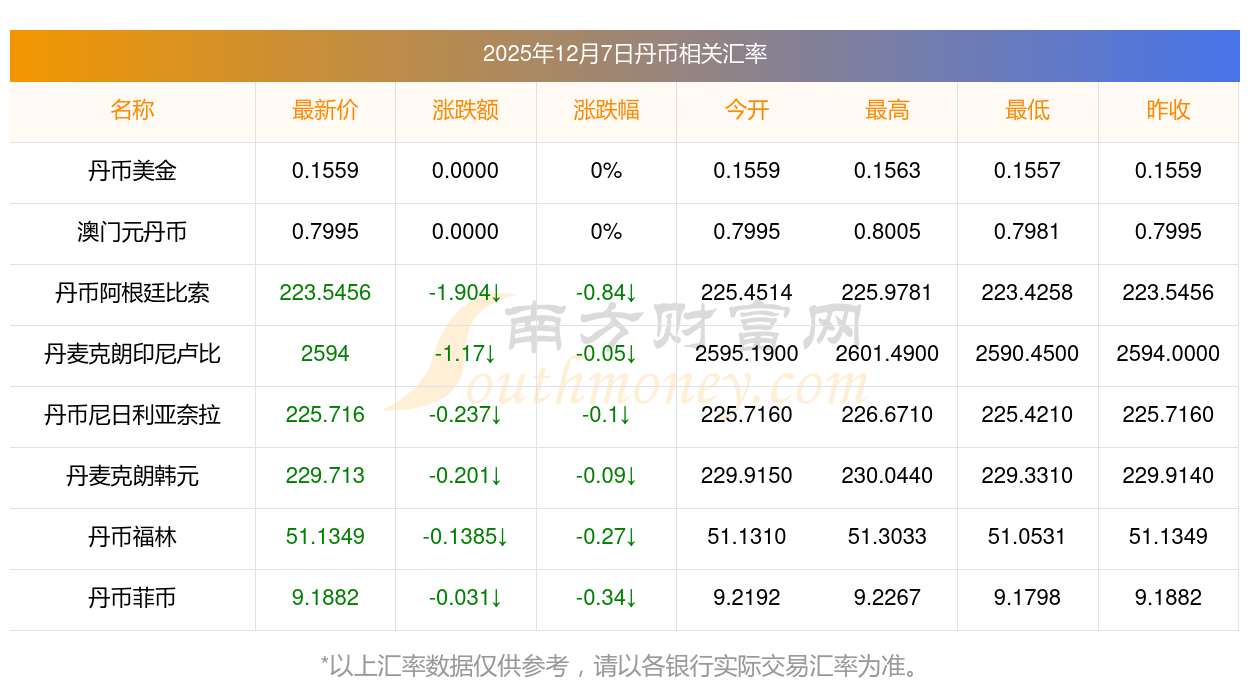This screenshot has height=697, width=1250.
Task: Click the 丹币美金 row name
Action: (132, 171)
